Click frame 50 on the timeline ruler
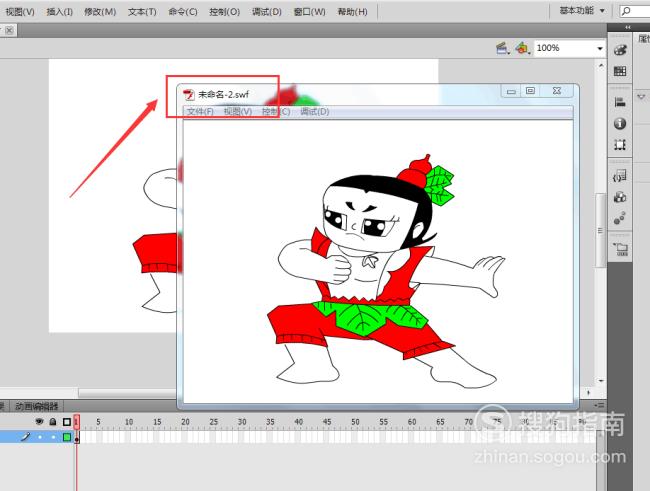The height and width of the screenshot is (491, 650). pos(355,422)
